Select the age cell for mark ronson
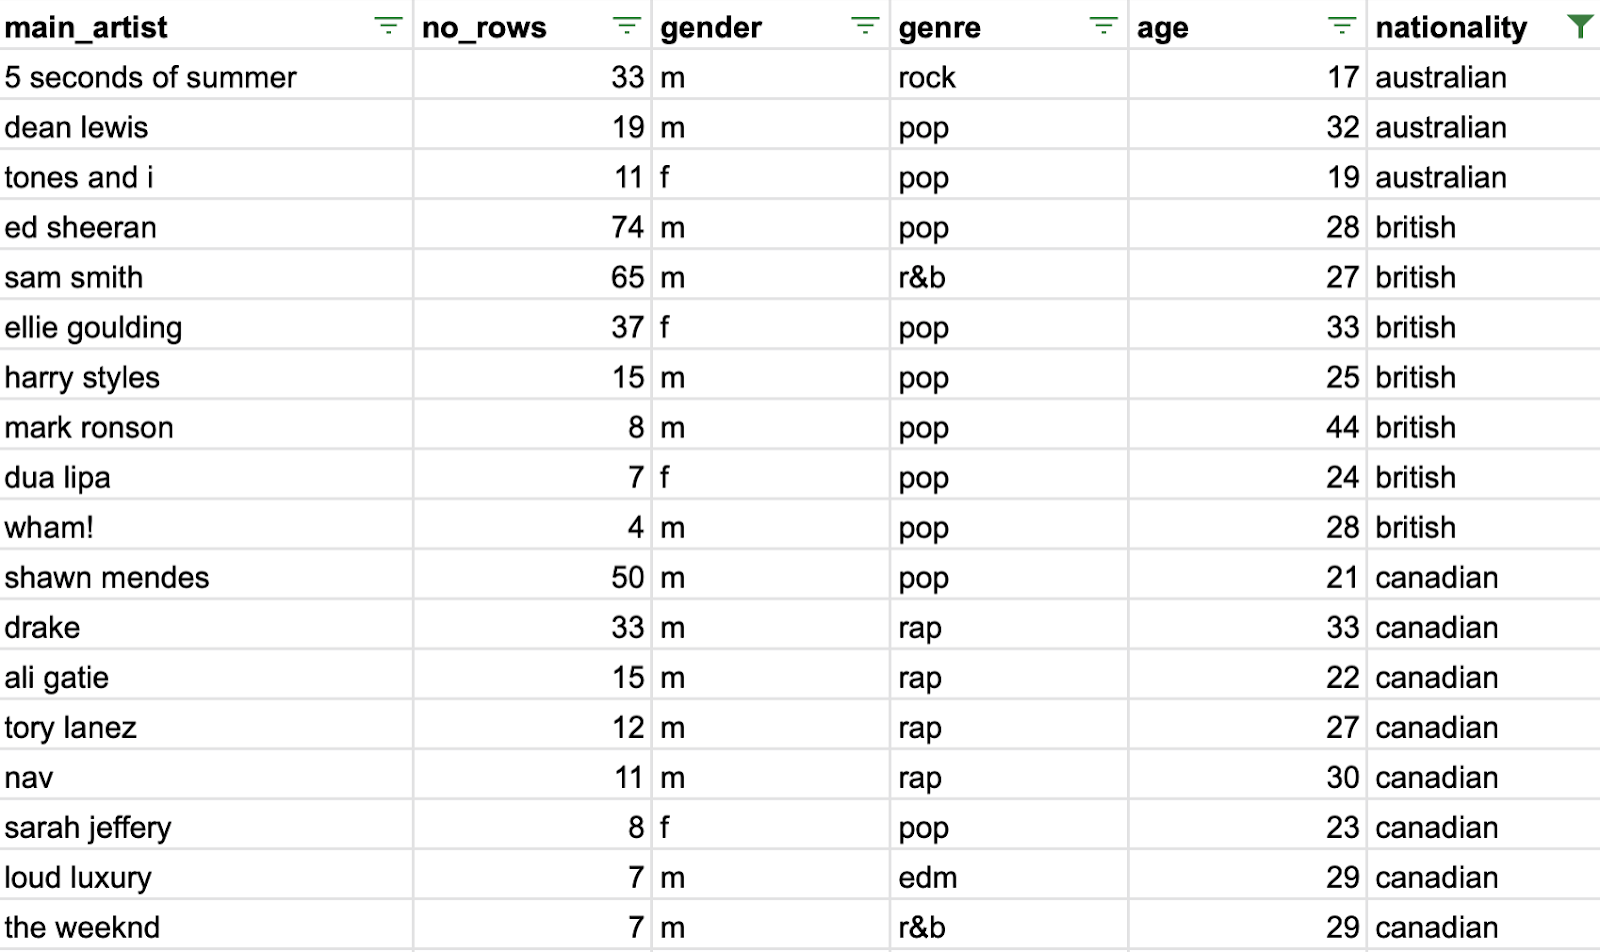This screenshot has width=1600, height=952. (1247, 425)
